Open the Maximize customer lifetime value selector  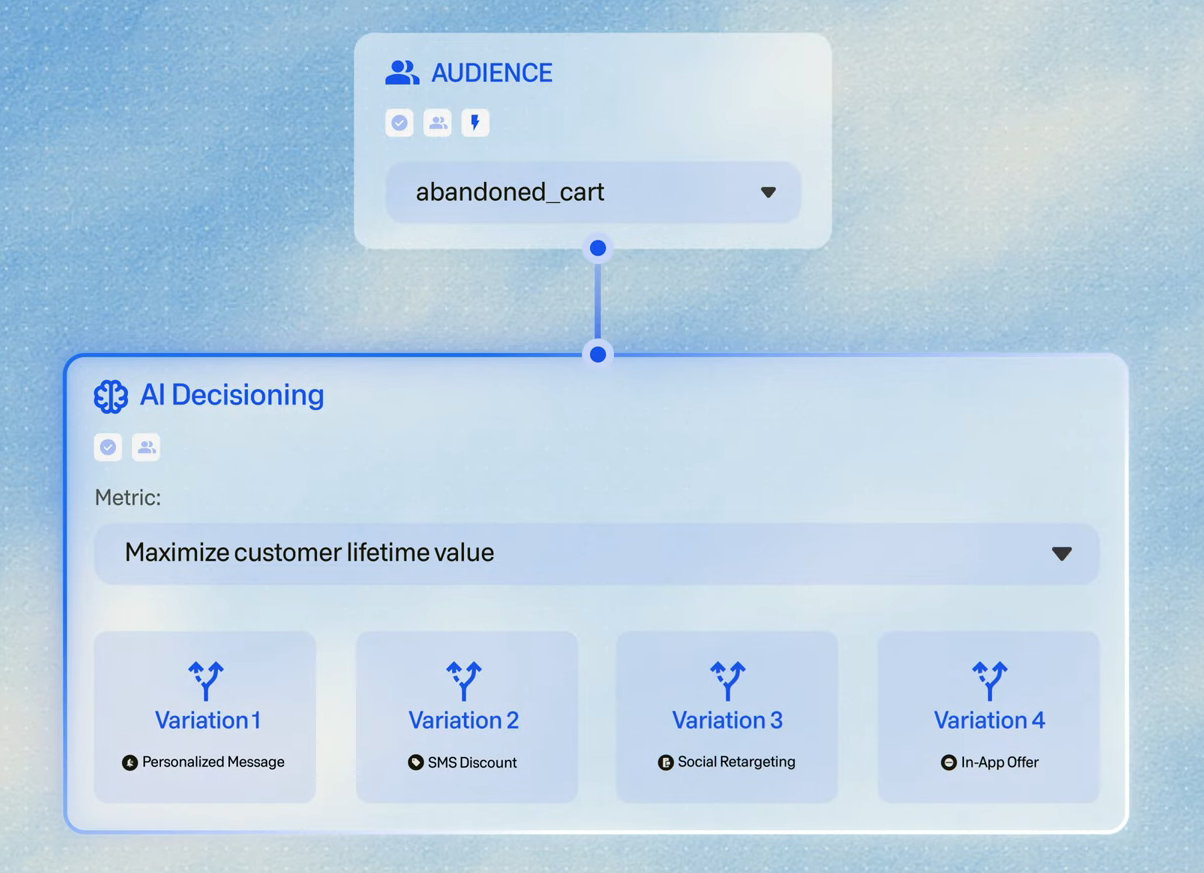(x=597, y=553)
